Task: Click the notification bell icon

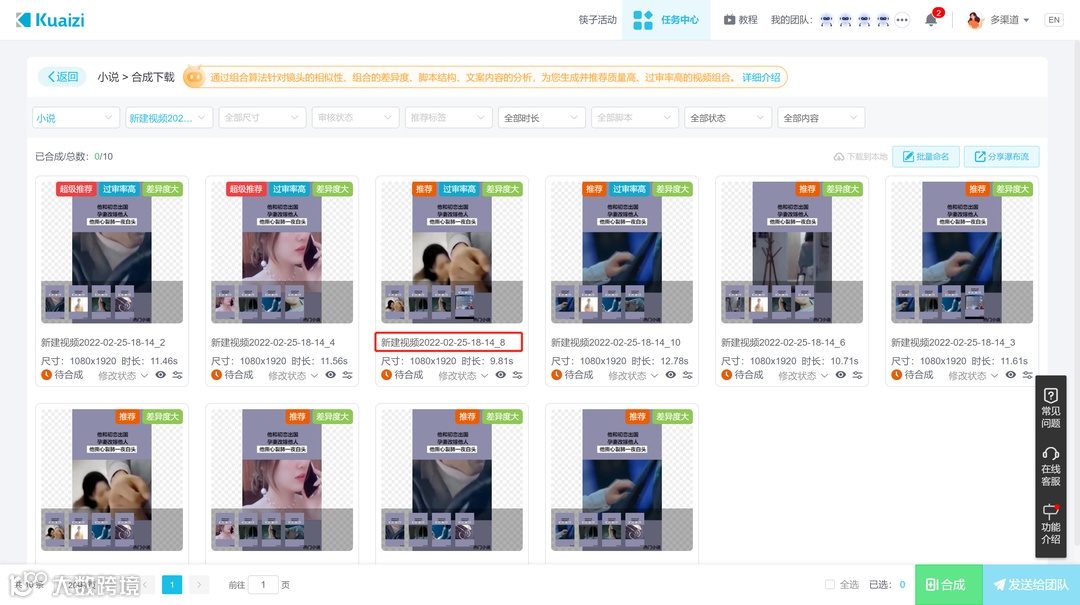Action: coord(929,19)
